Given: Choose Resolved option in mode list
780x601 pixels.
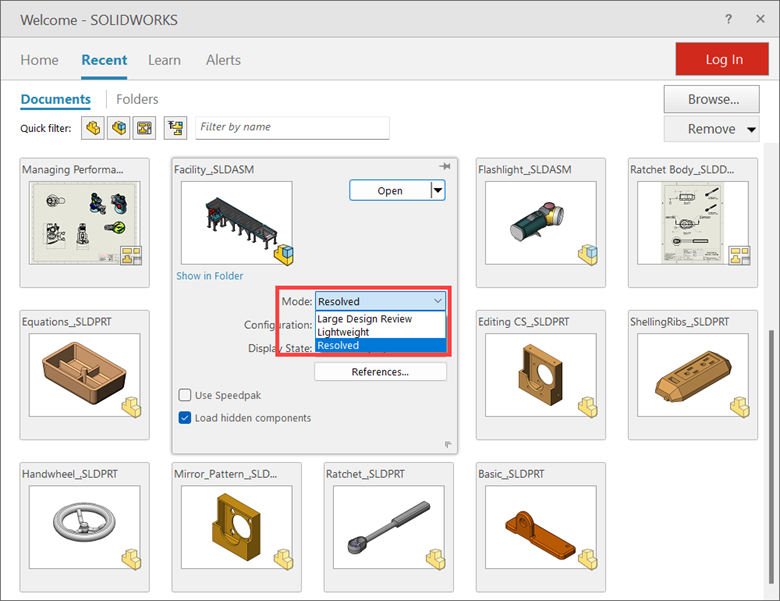Looking at the screenshot, I should 381,345.
